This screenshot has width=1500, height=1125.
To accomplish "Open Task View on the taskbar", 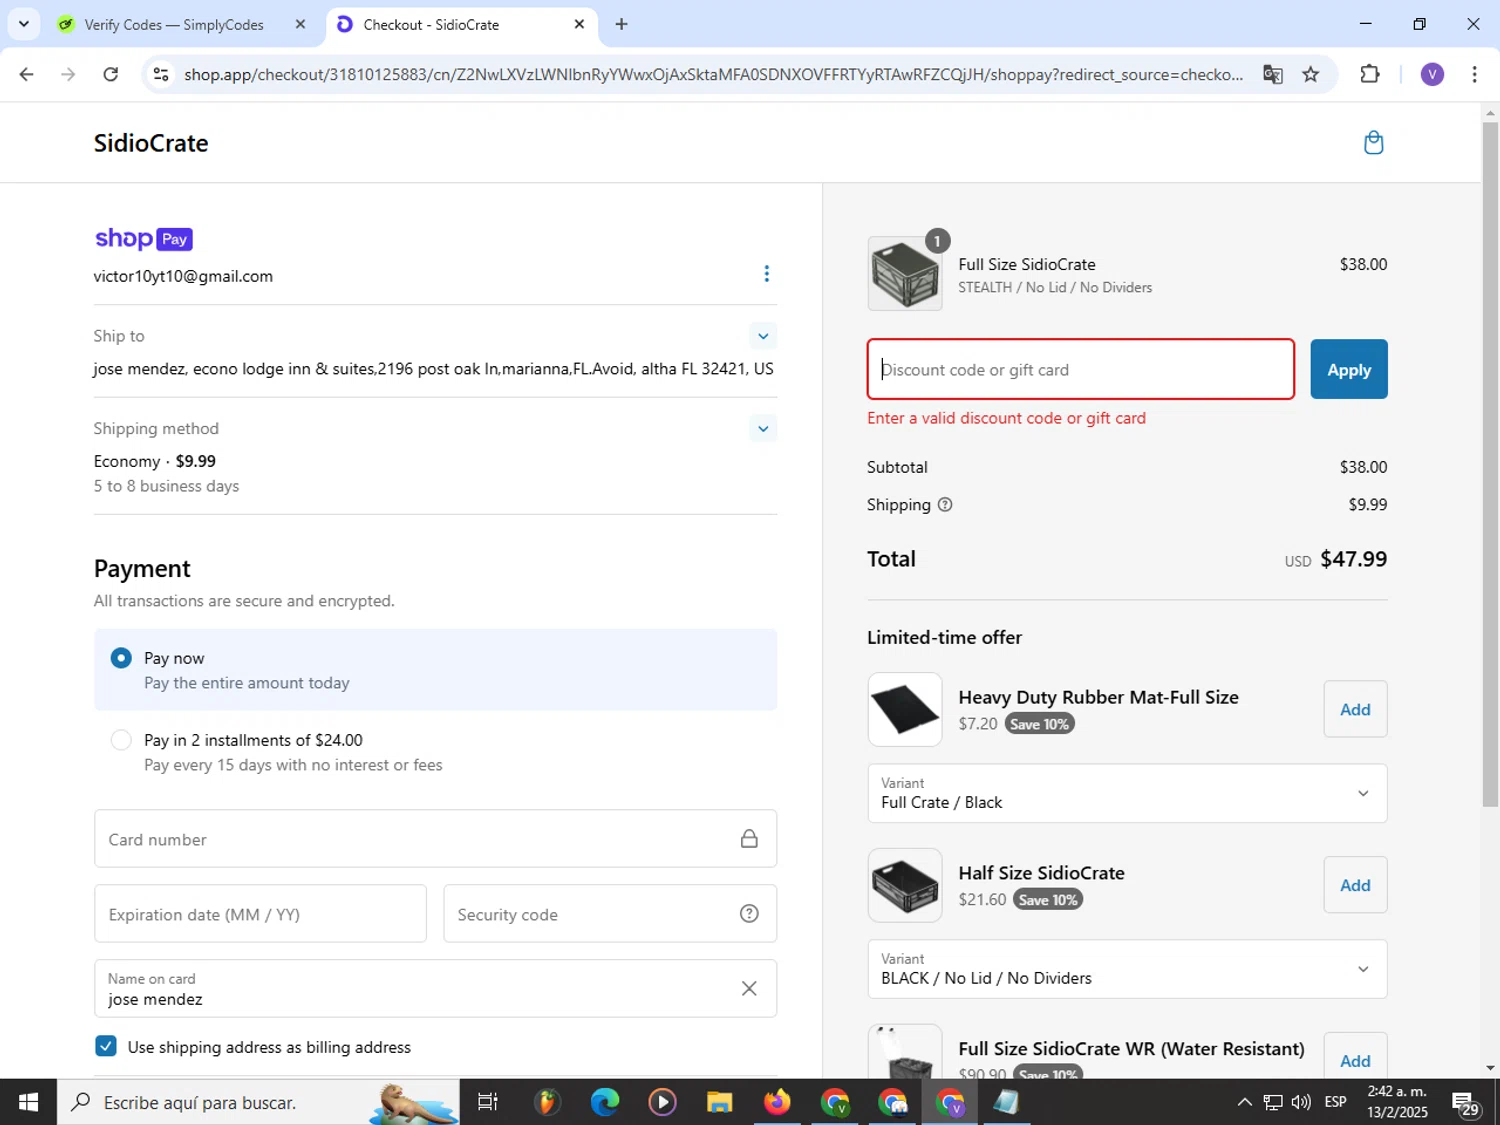I will pyautogui.click(x=488, y=1102).
